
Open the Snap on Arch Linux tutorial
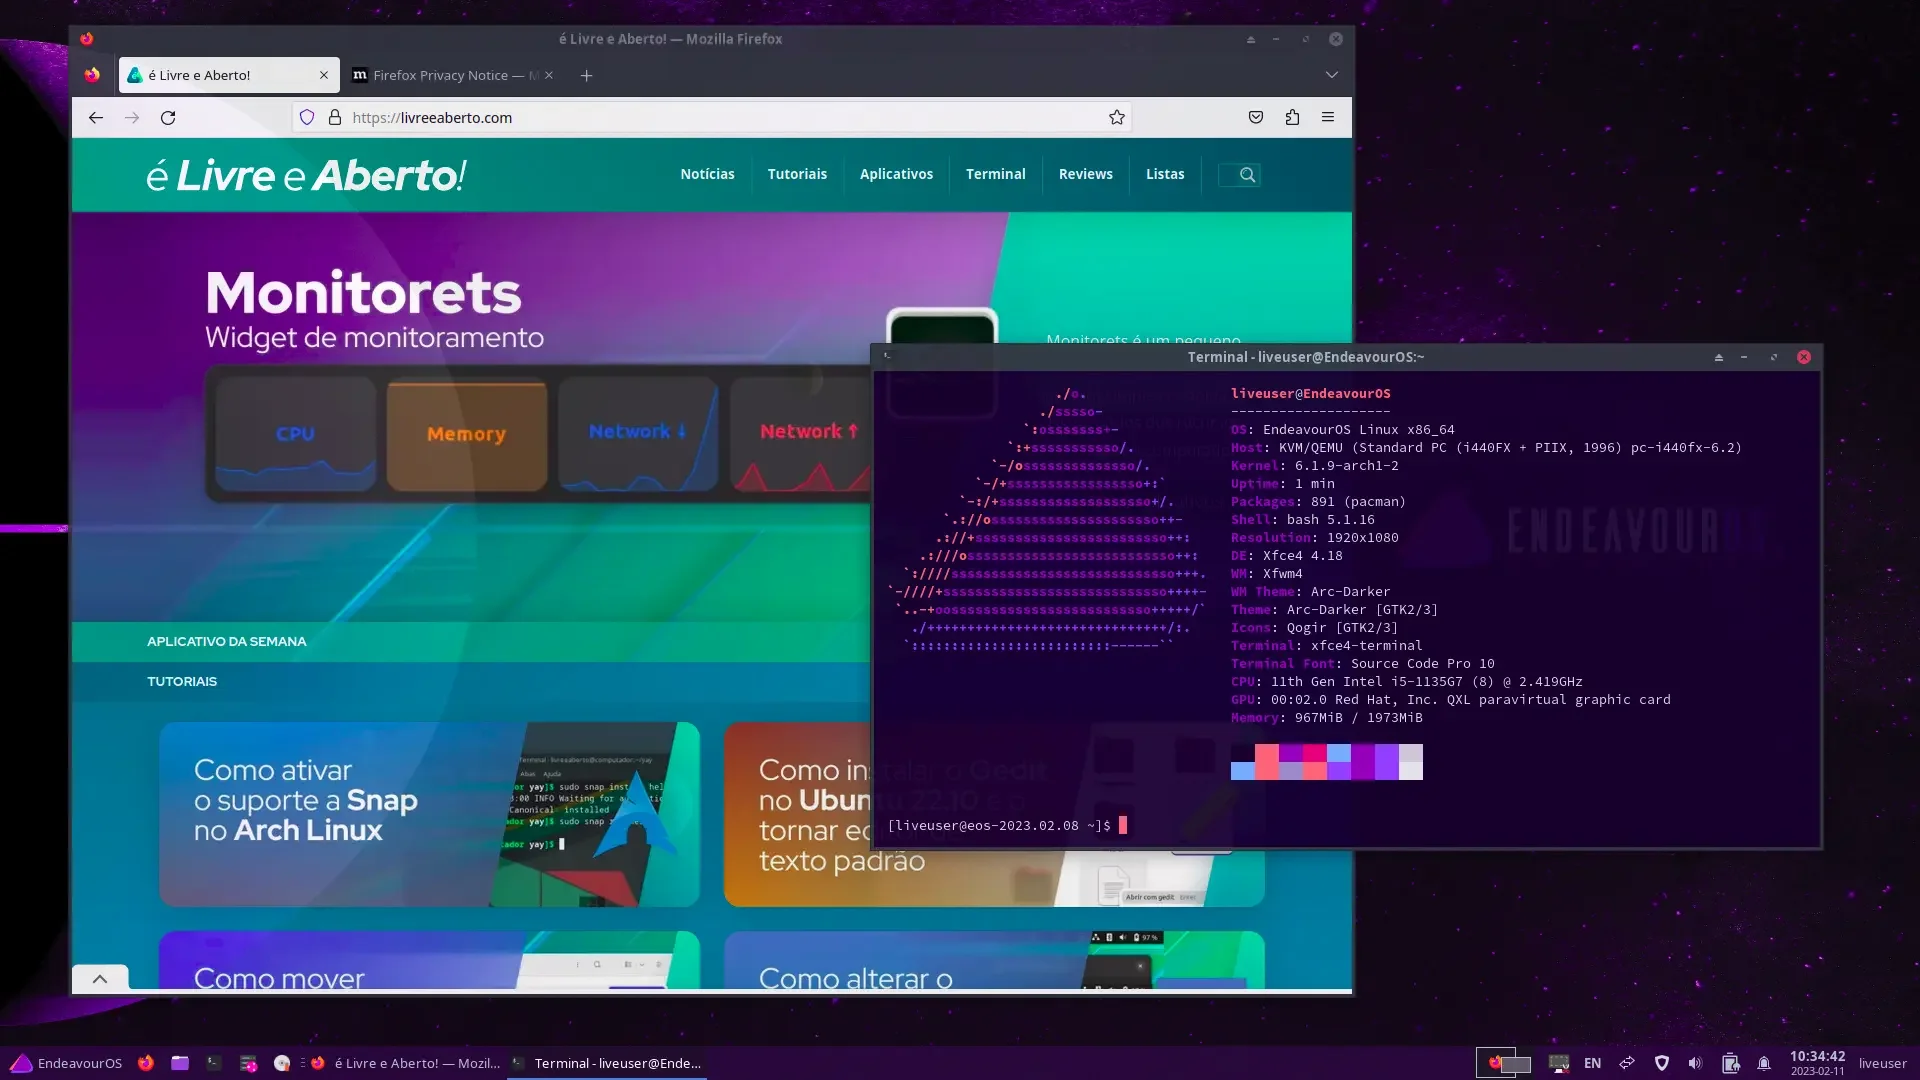(429, 814)
